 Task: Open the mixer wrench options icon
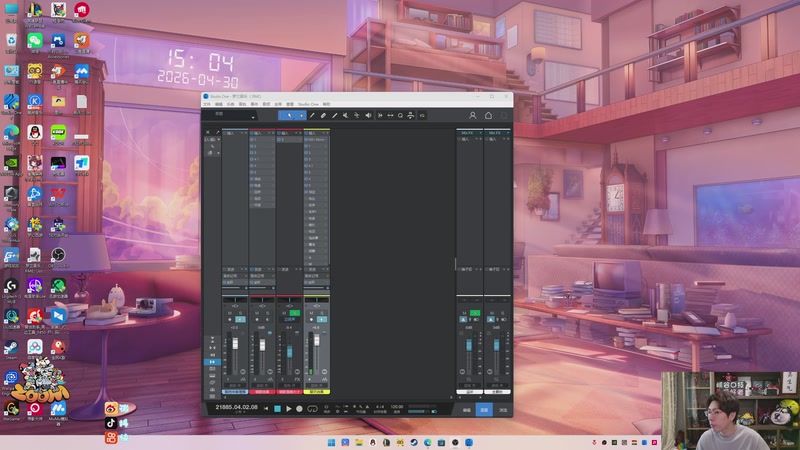click(x=212, y=146)
